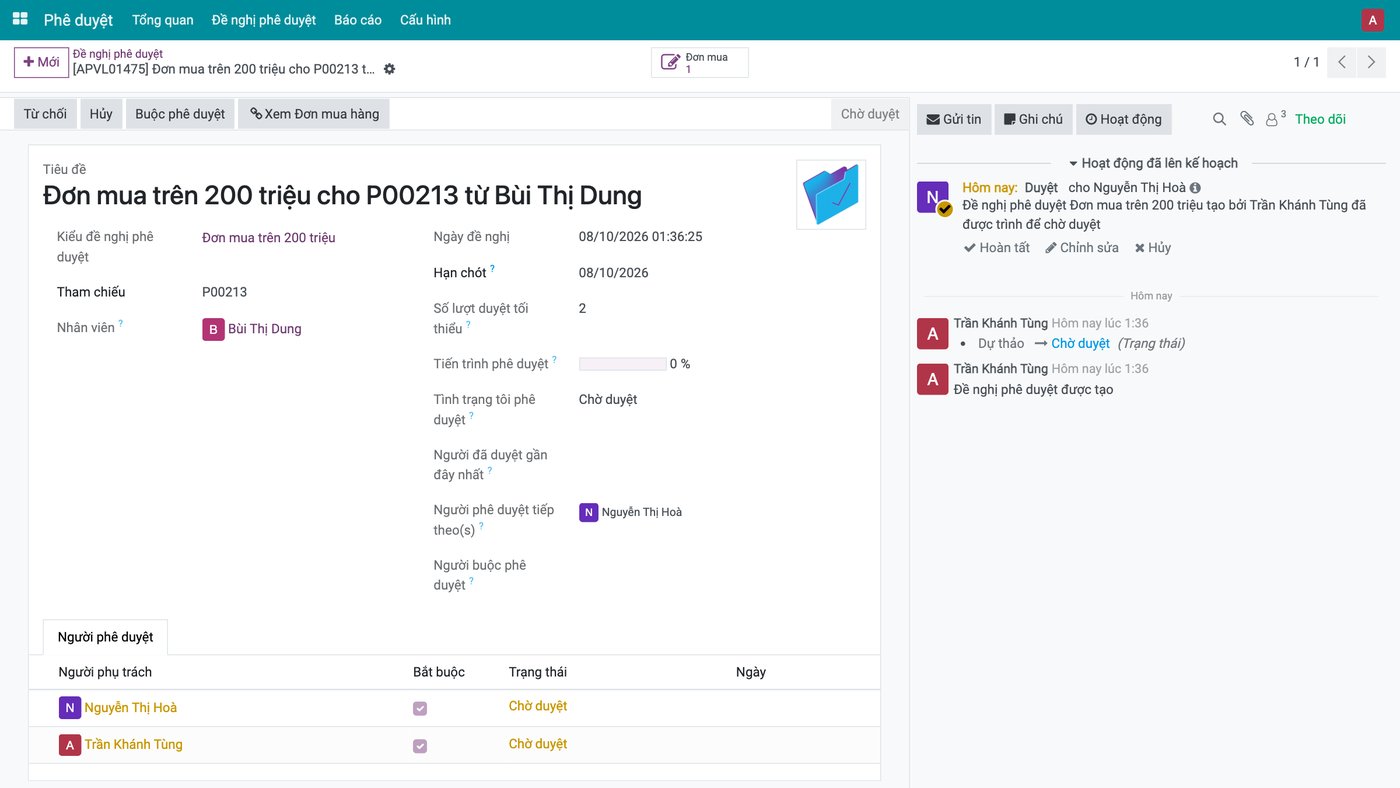Open the Báo cáo menu
The height and width of the screenshot is (788, 1400).
coord(358,20)
